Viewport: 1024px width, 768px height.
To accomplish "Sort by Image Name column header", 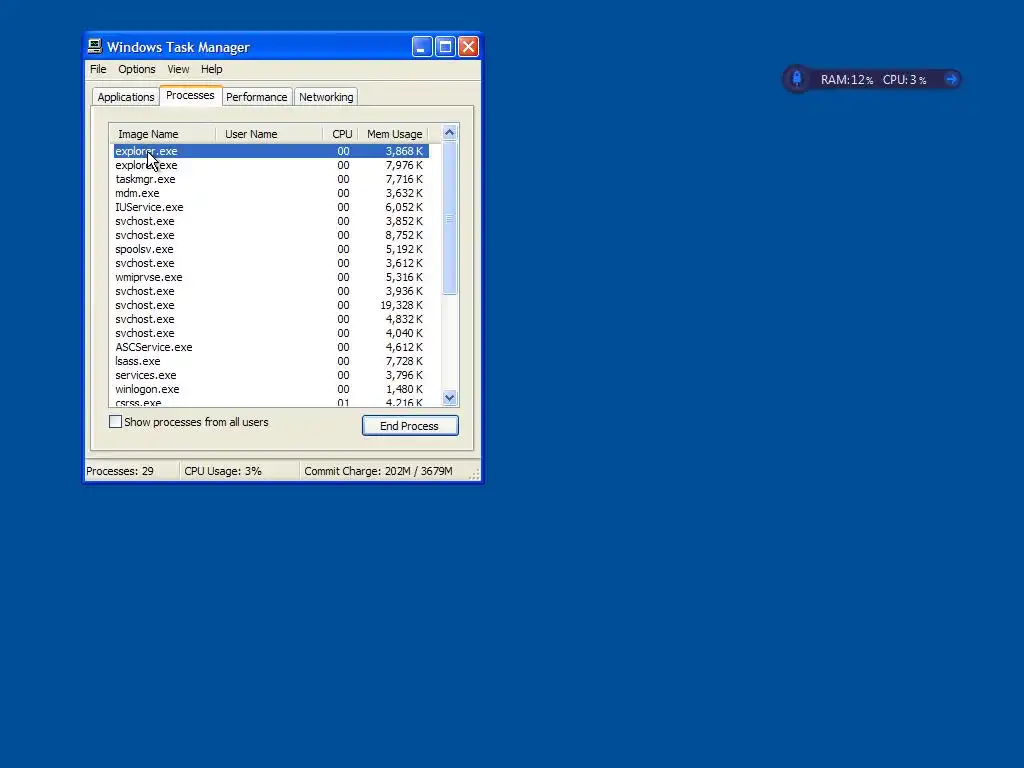I will click(x=162, y=134).
